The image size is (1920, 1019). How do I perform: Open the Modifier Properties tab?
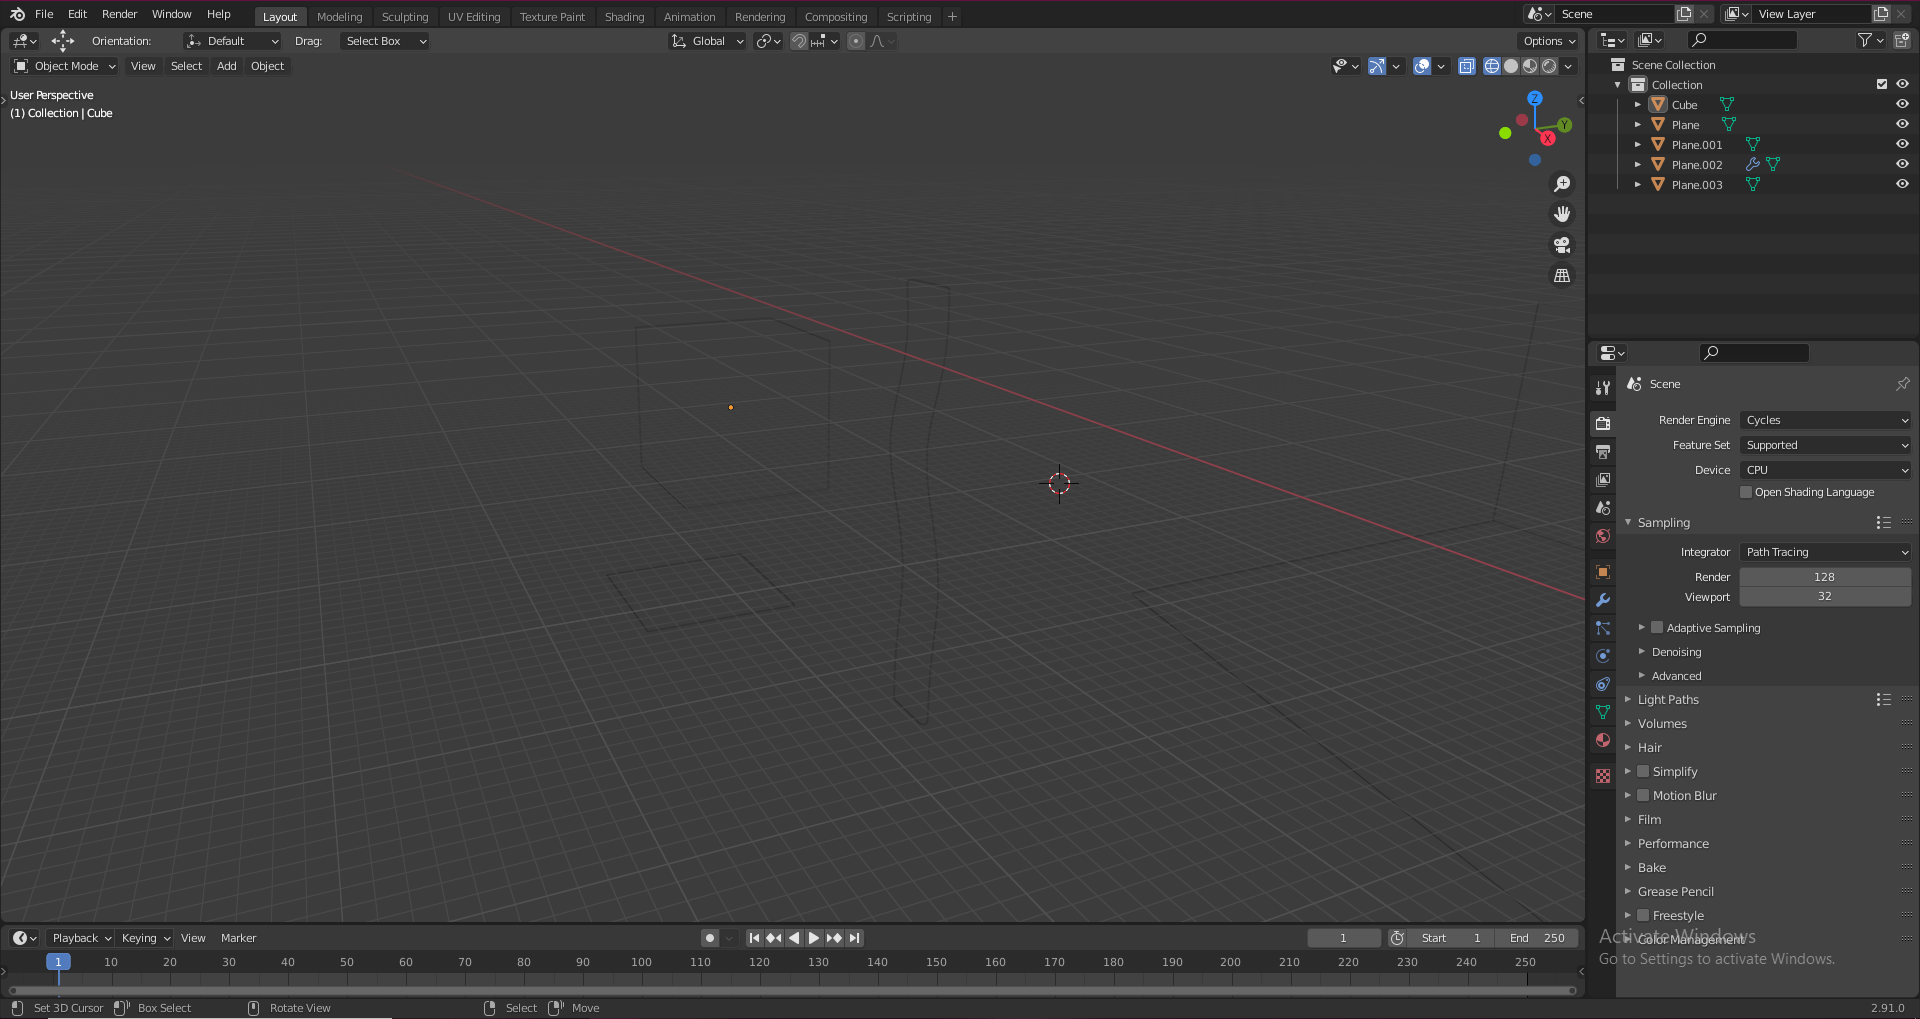pyautogui.click(x=1603, y=600)
